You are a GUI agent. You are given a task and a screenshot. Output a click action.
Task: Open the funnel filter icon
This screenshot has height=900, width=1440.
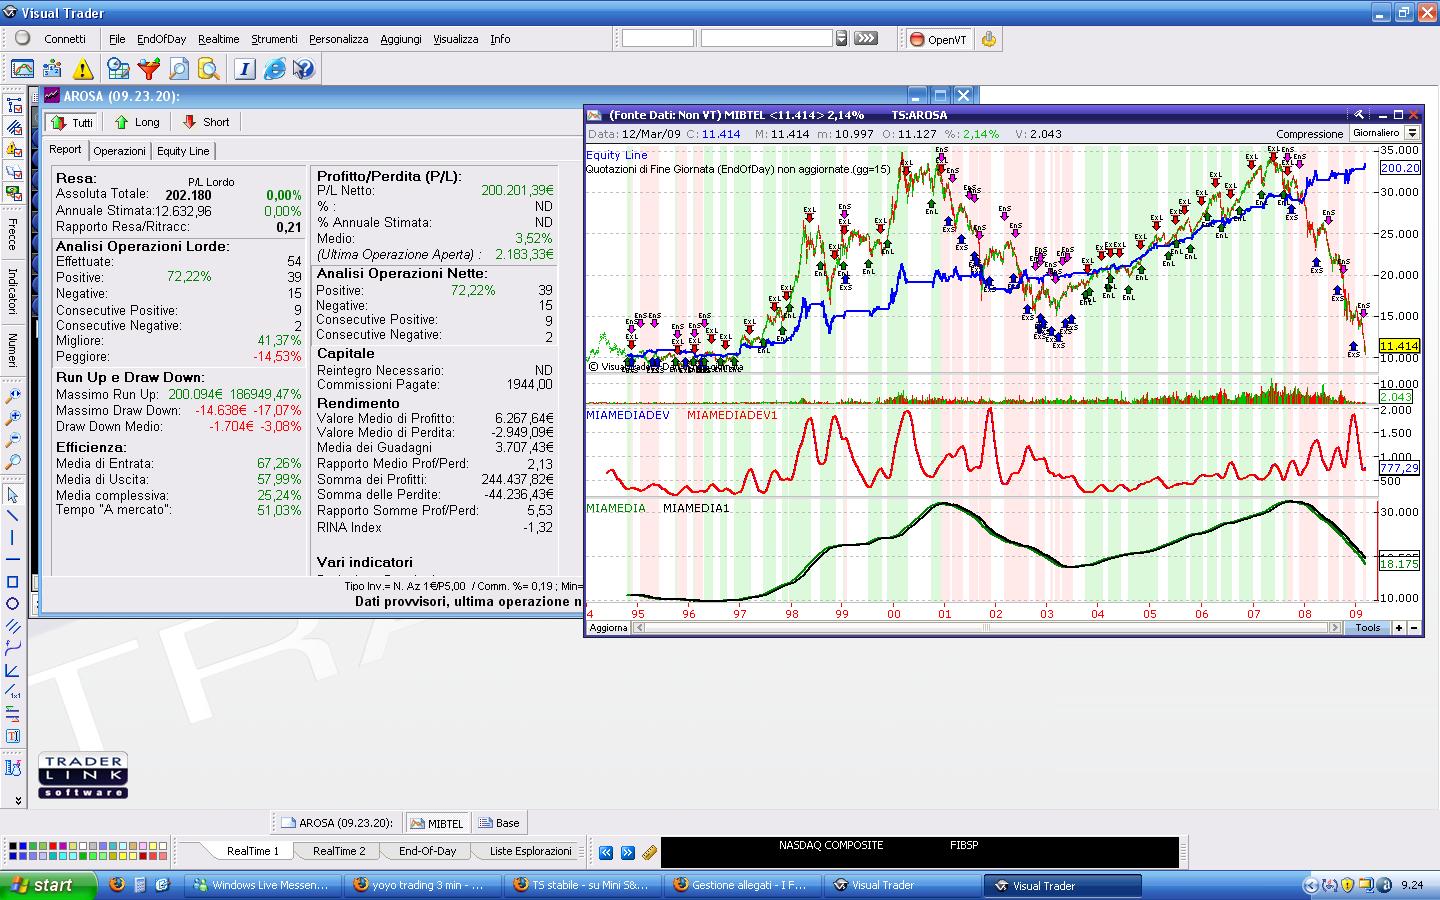(149, 69)
